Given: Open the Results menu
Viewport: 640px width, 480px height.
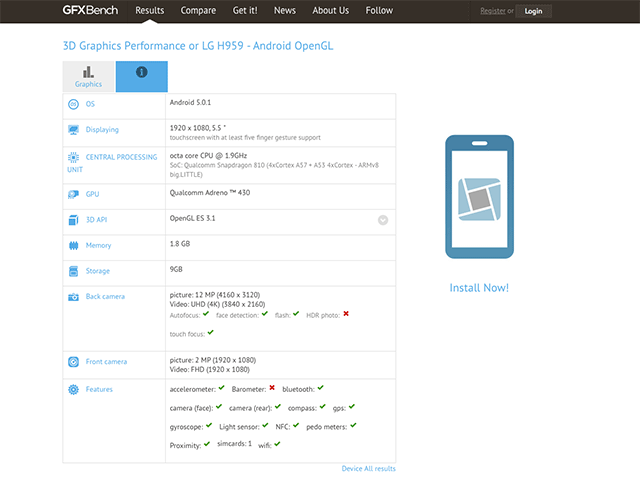Looking at the screenshot, I should pos(150,11).
